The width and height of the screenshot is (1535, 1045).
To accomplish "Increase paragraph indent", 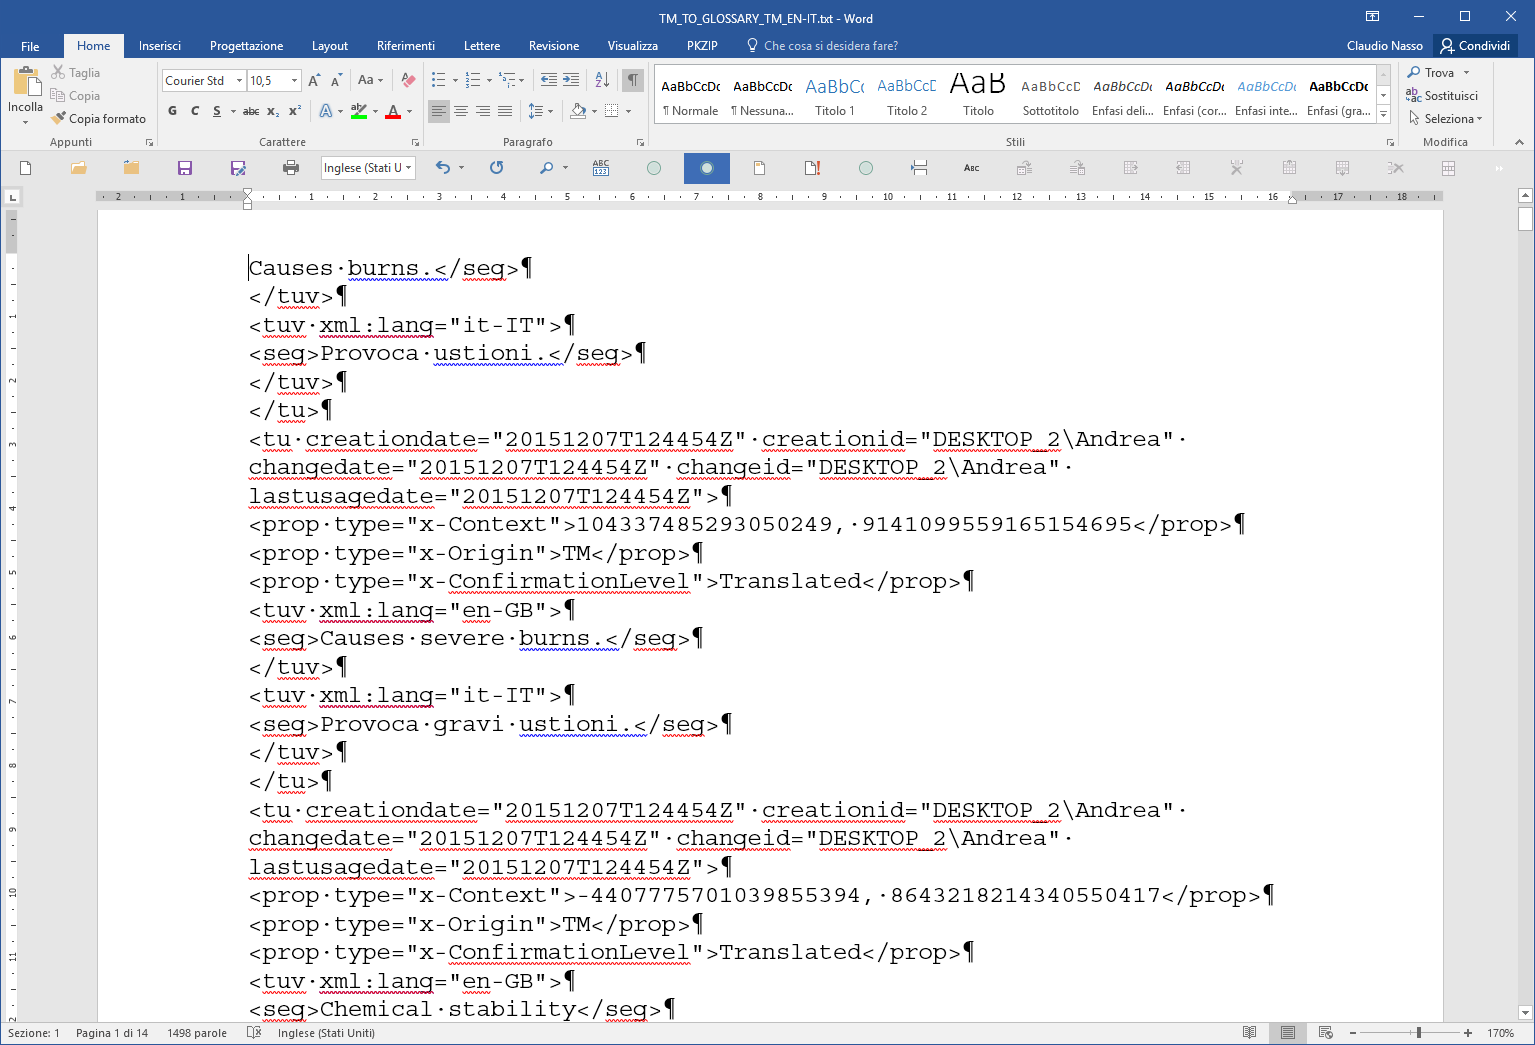I will pos(571,80).
